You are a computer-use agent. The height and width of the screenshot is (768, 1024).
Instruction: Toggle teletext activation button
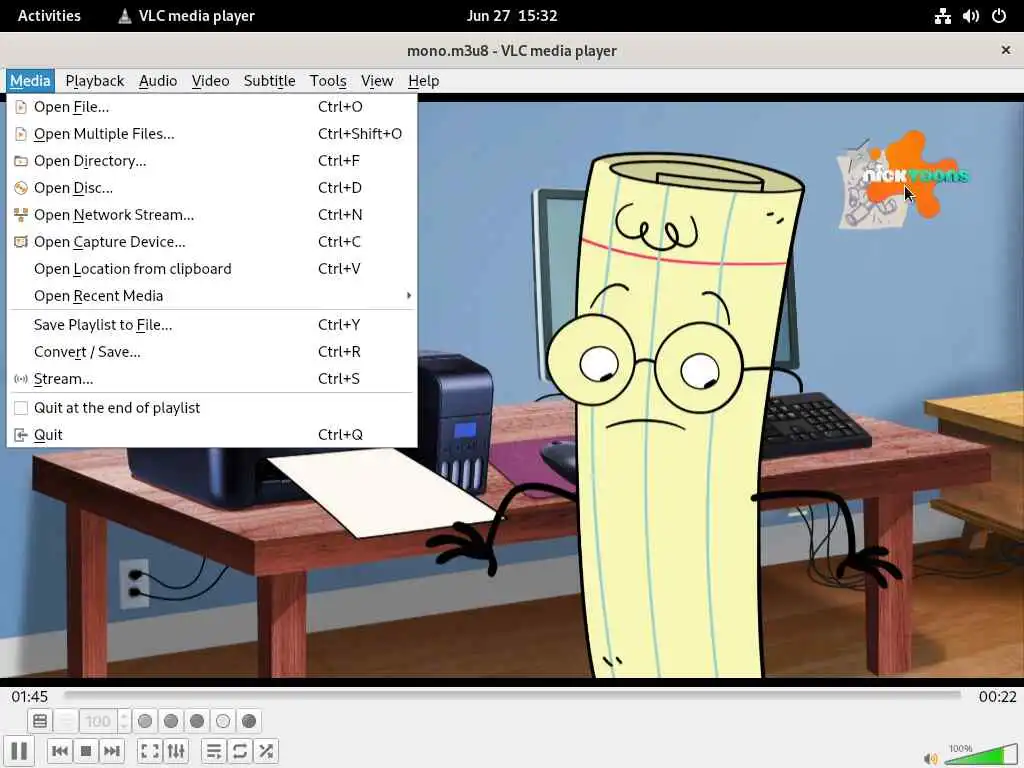(x=40, y=721)
